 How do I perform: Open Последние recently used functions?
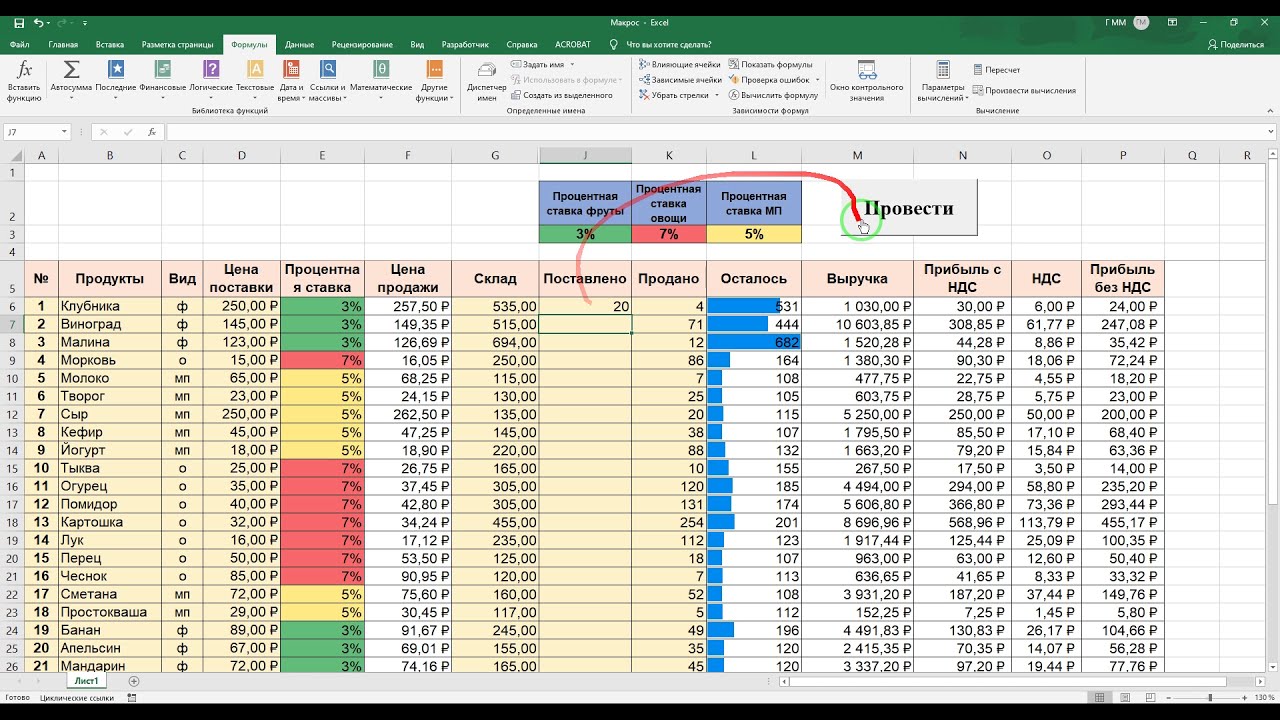tap(116, 69)
